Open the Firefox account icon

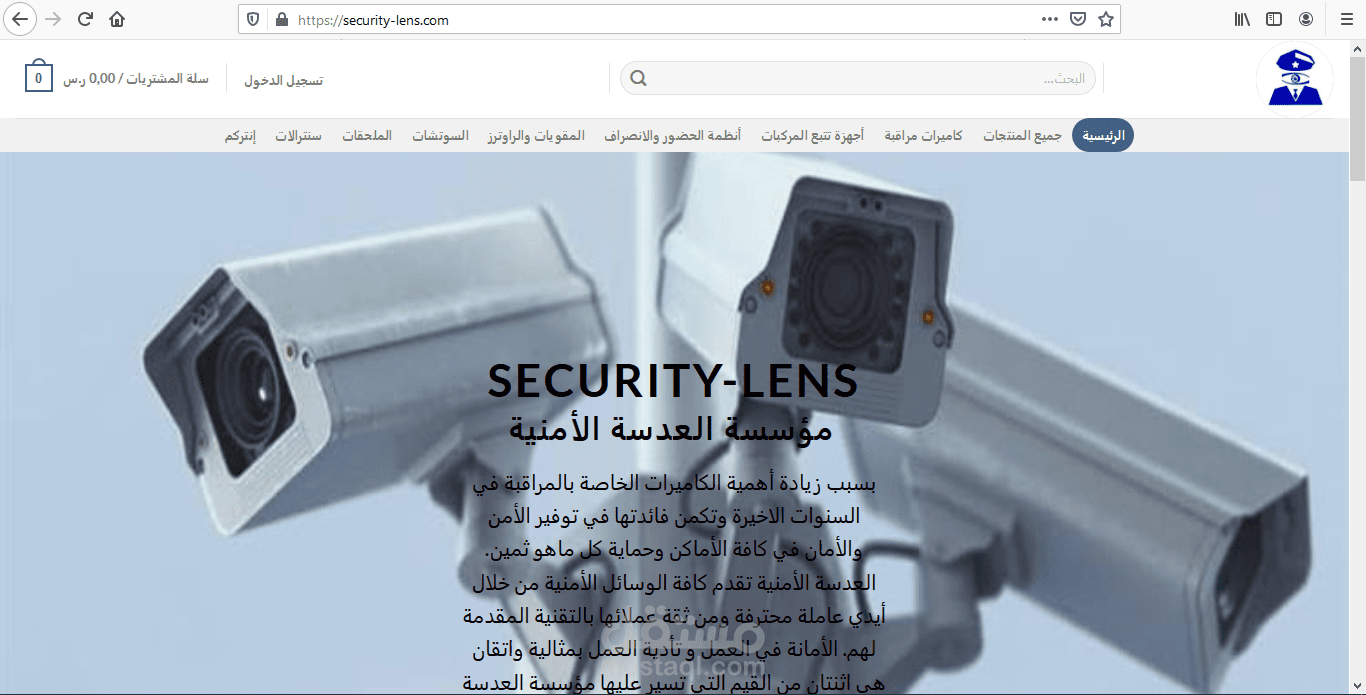pos(1306,19)
